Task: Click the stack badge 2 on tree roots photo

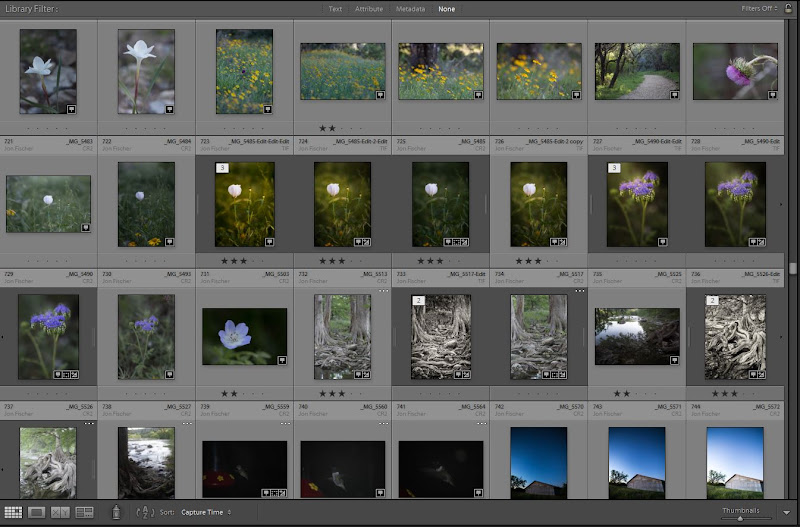Action: (x=419, y=300)
